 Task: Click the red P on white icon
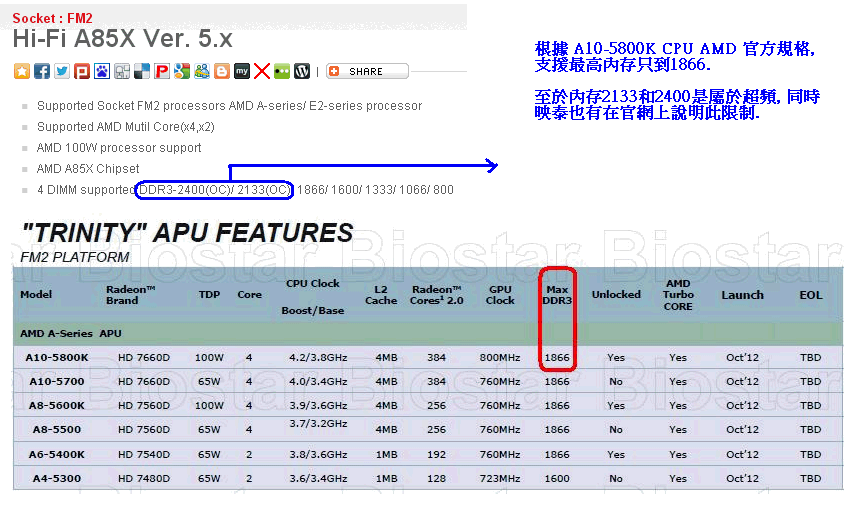[x=162, y=71]
